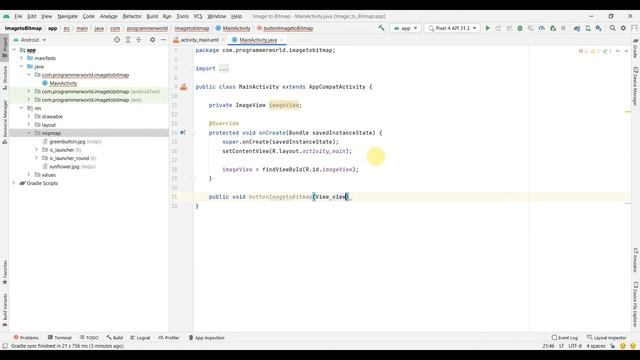This screenshot has width=640, height=360.
Task: Open the Gradle side panel
Action: click(x=636, y=49)
